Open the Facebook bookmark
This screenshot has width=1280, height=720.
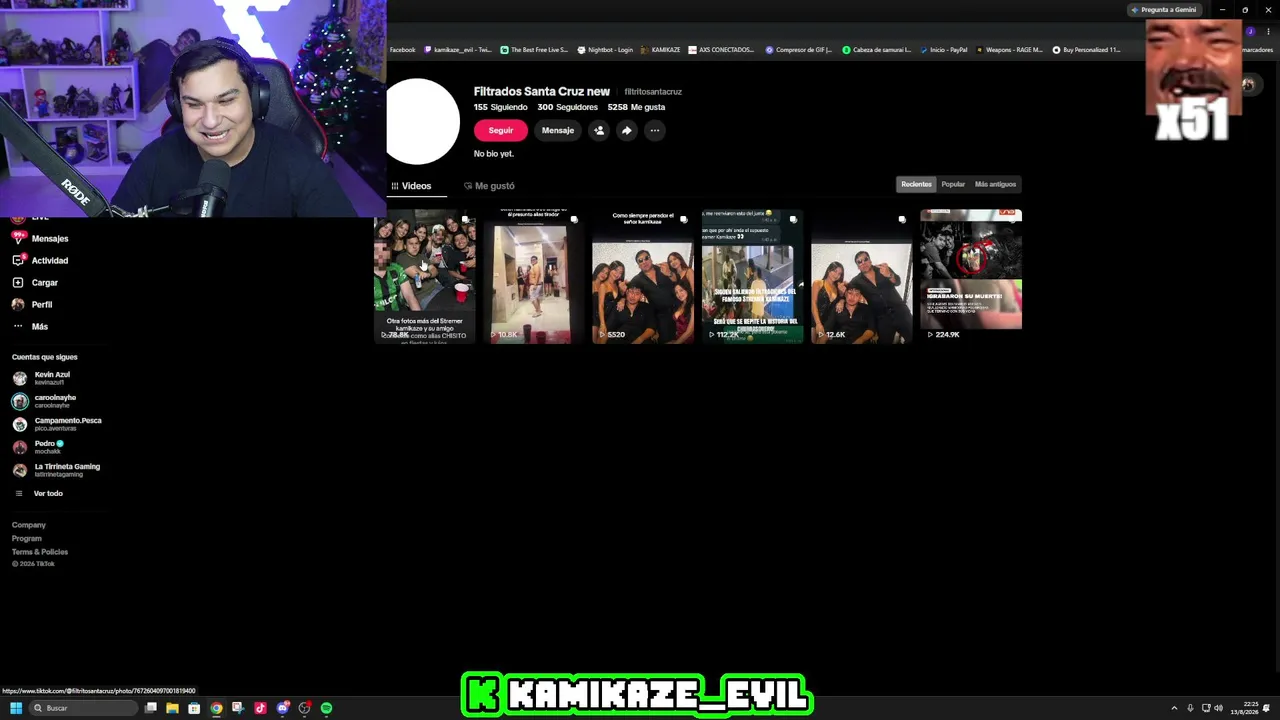402,50
